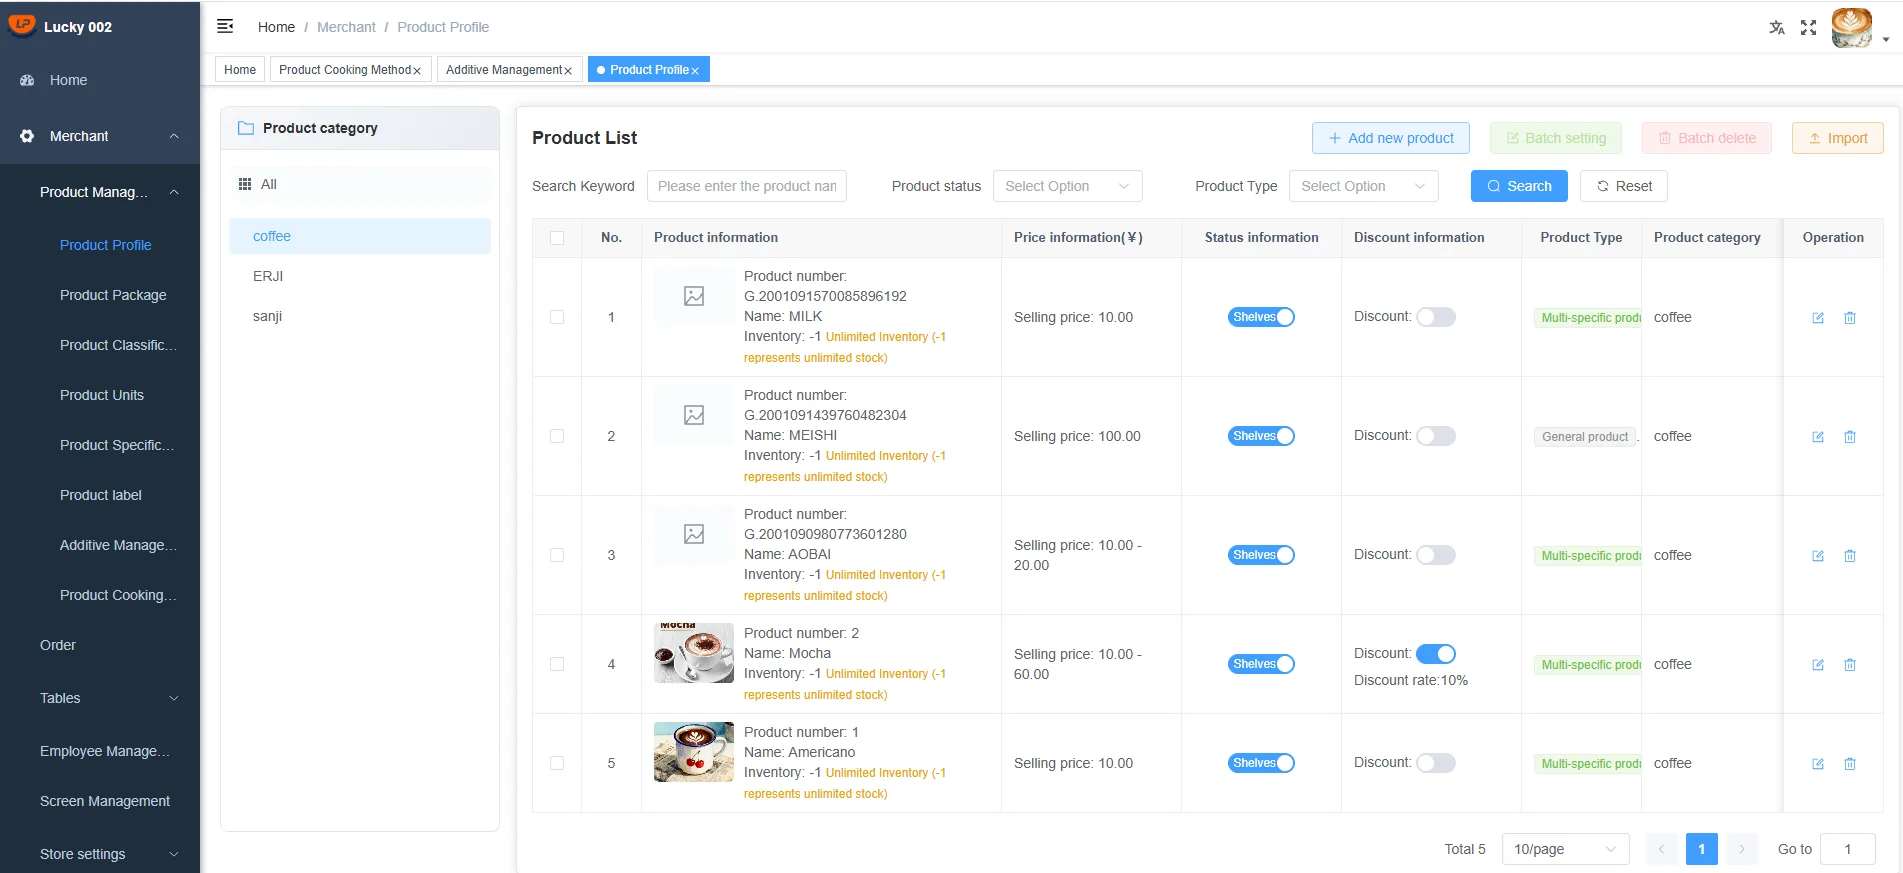Enable discount for MEISHI

pyautogui.click(x=1436, y=436)
